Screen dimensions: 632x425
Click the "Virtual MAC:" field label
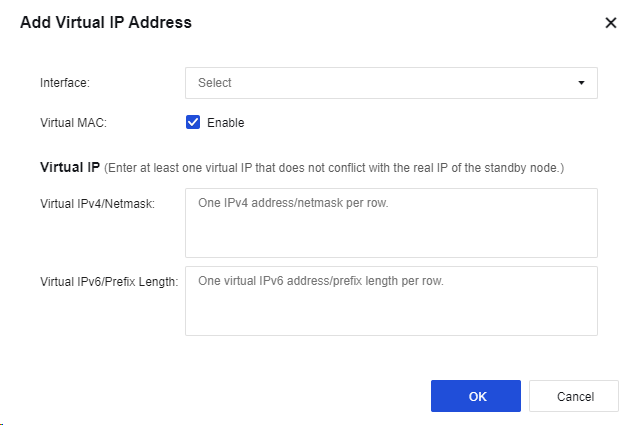pos(73,123)
